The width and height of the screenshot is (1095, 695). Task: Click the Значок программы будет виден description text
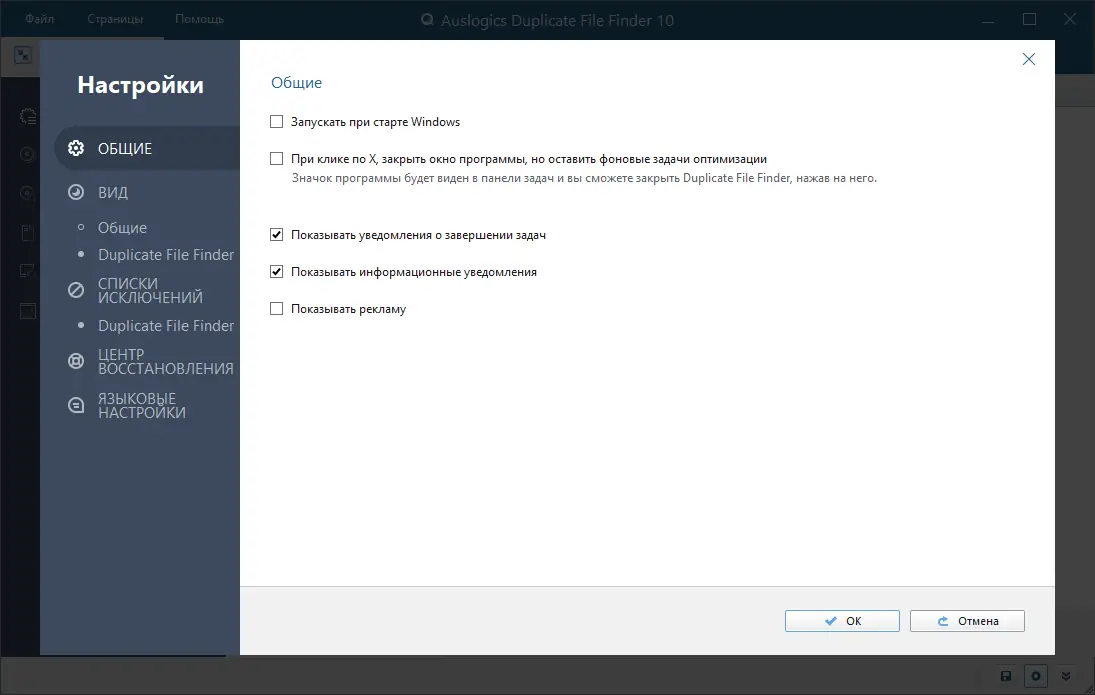(584, 178)
